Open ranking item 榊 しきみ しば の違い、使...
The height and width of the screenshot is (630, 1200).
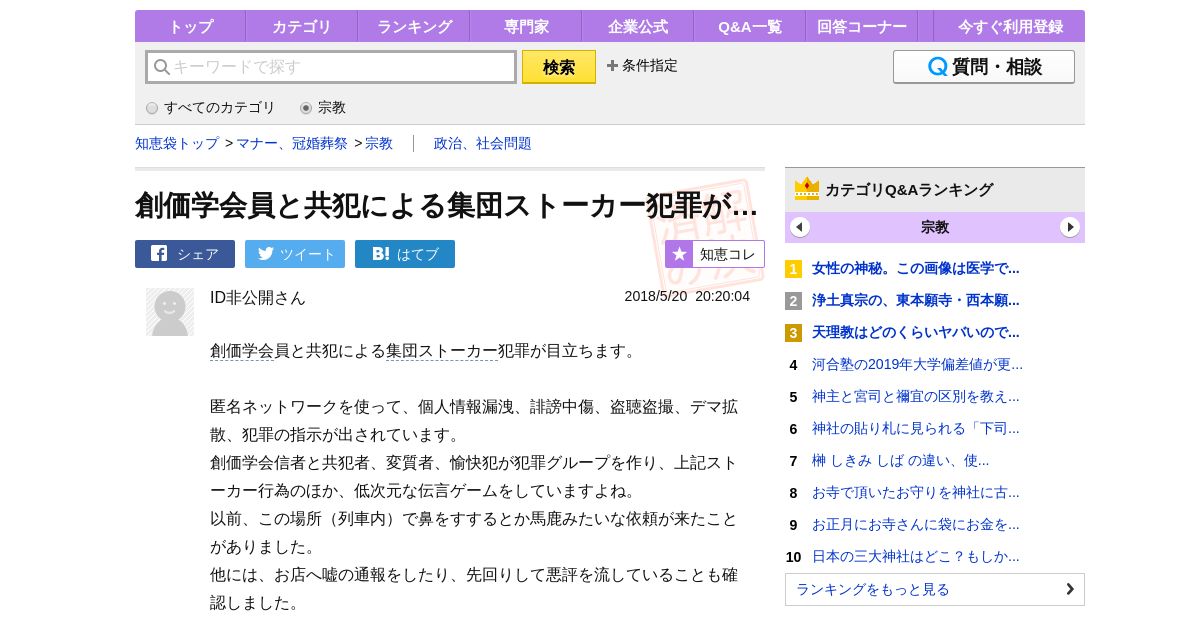pyautogui.click(x=901, y=460)
